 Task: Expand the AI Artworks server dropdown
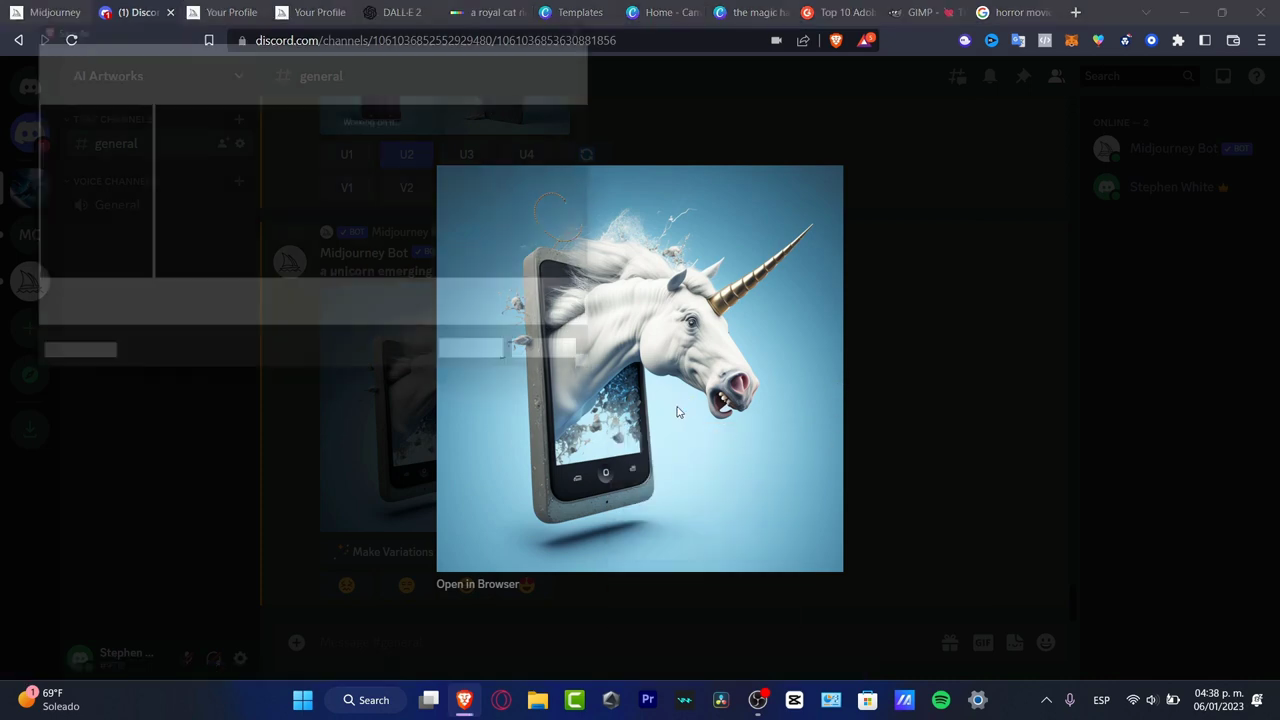point(238,76)
